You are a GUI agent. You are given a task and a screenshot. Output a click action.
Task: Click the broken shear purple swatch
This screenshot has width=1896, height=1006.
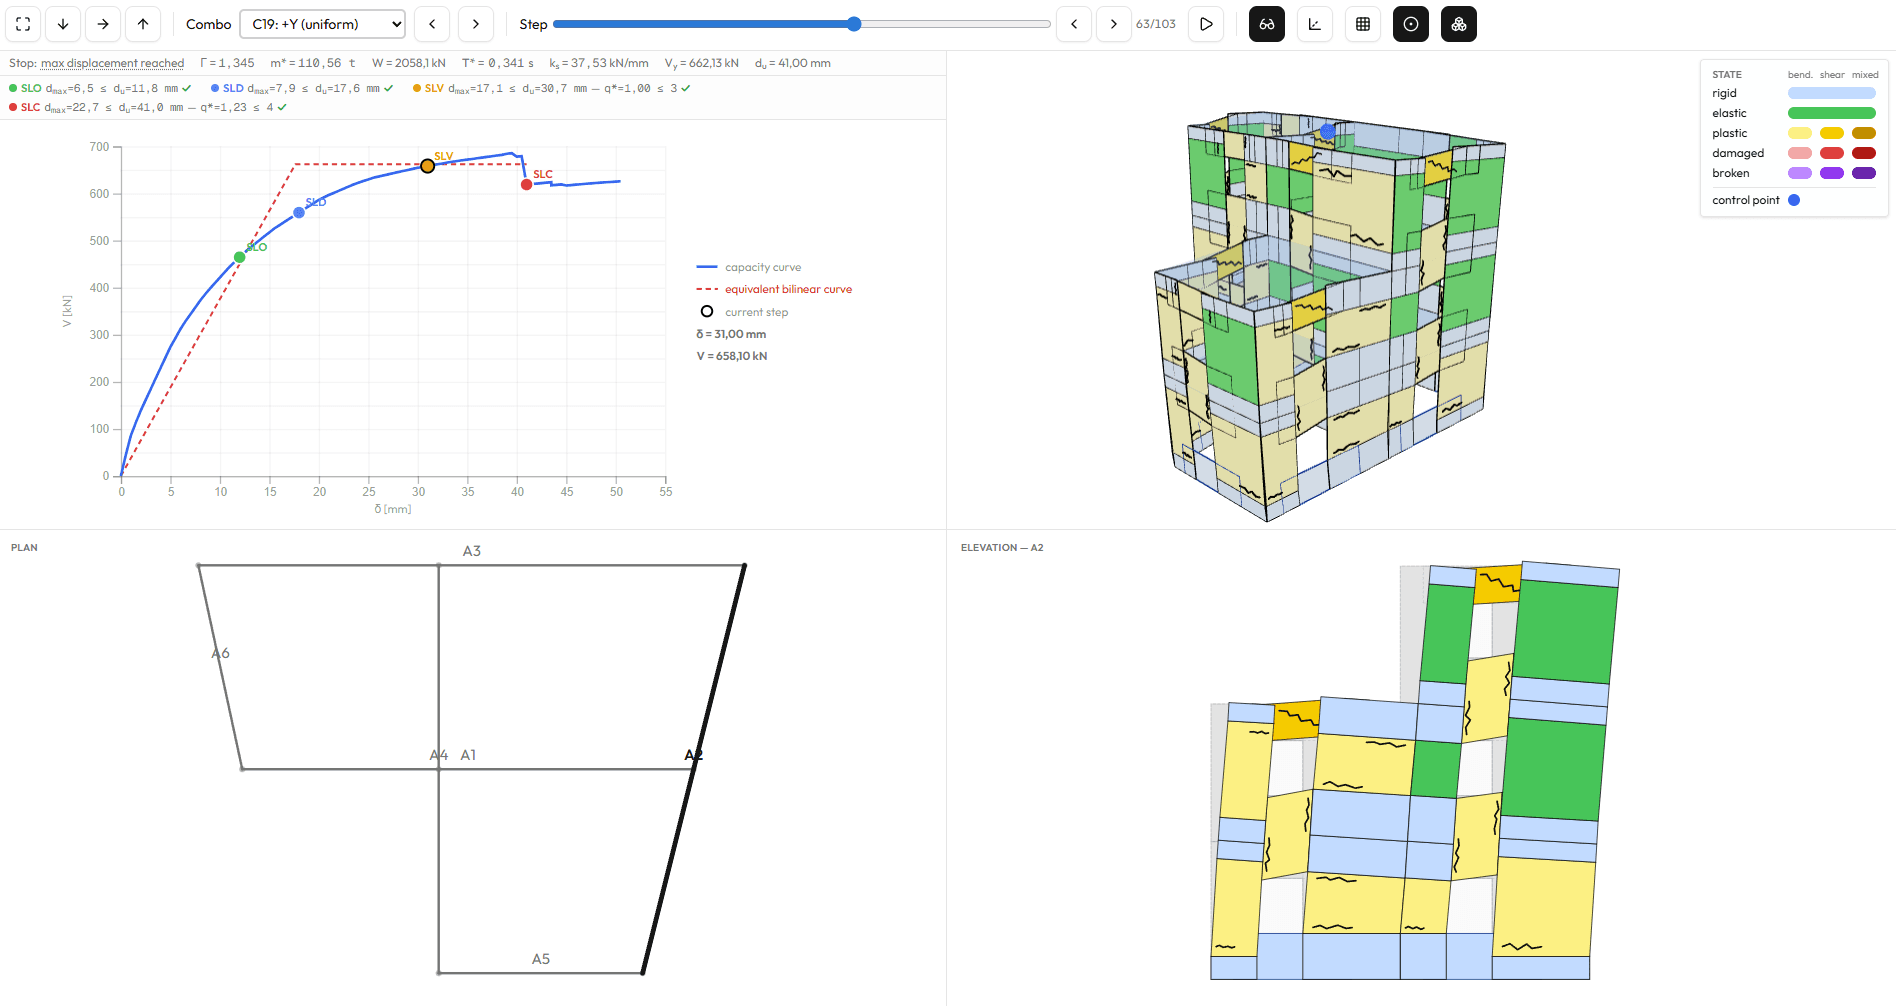click(x=1832, y=173)
